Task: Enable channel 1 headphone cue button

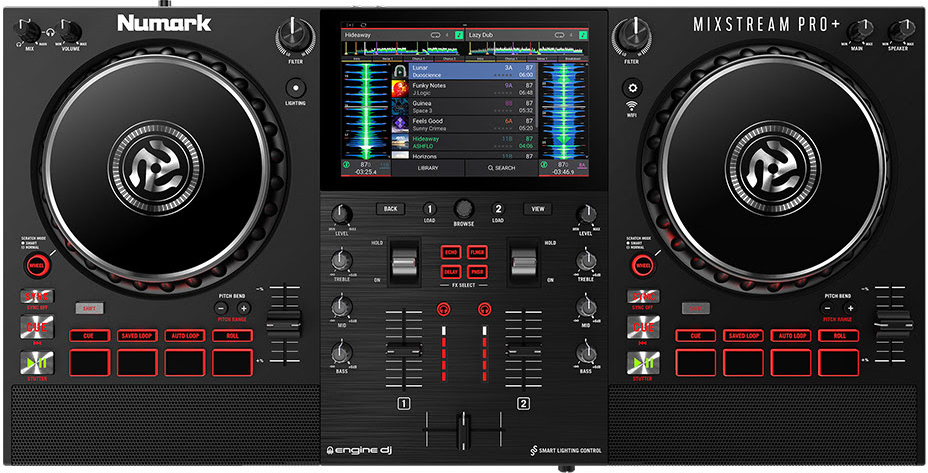Action: pos(443,310)
